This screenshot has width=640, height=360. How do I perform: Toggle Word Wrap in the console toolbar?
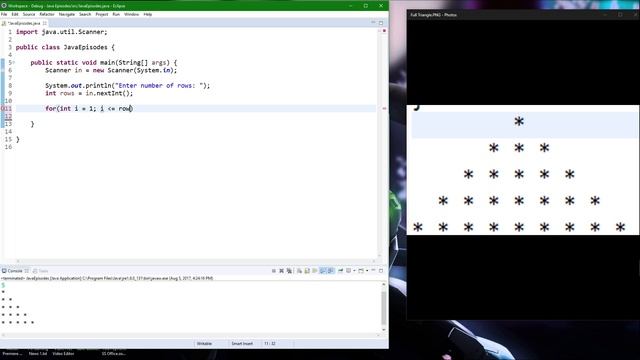(315, 271)
